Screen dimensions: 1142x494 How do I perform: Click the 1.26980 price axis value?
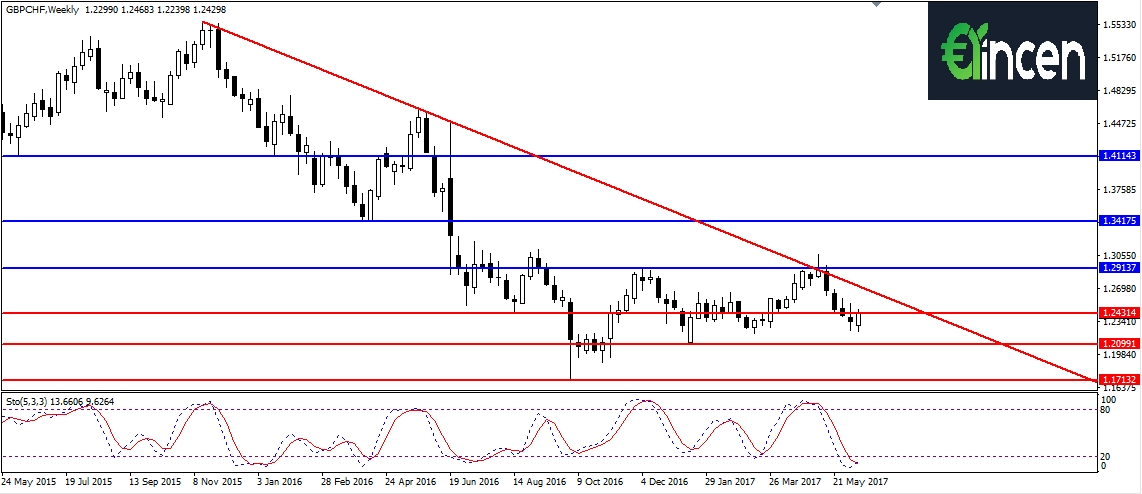pos(1119,289)
